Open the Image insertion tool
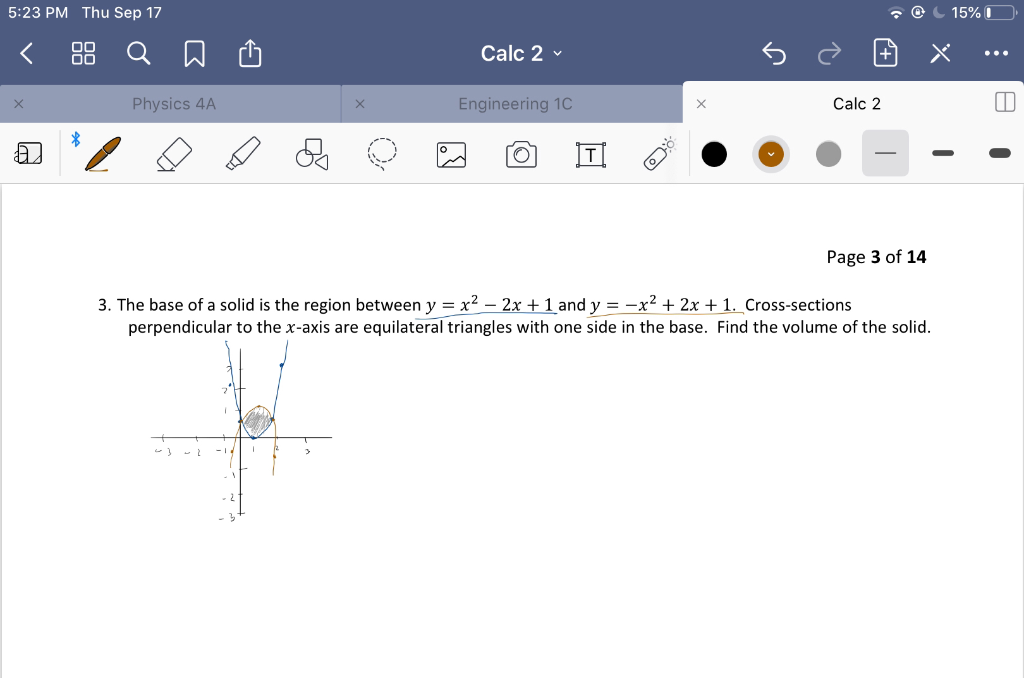Screen dimensions: 1024x678 tap(450, 154)
